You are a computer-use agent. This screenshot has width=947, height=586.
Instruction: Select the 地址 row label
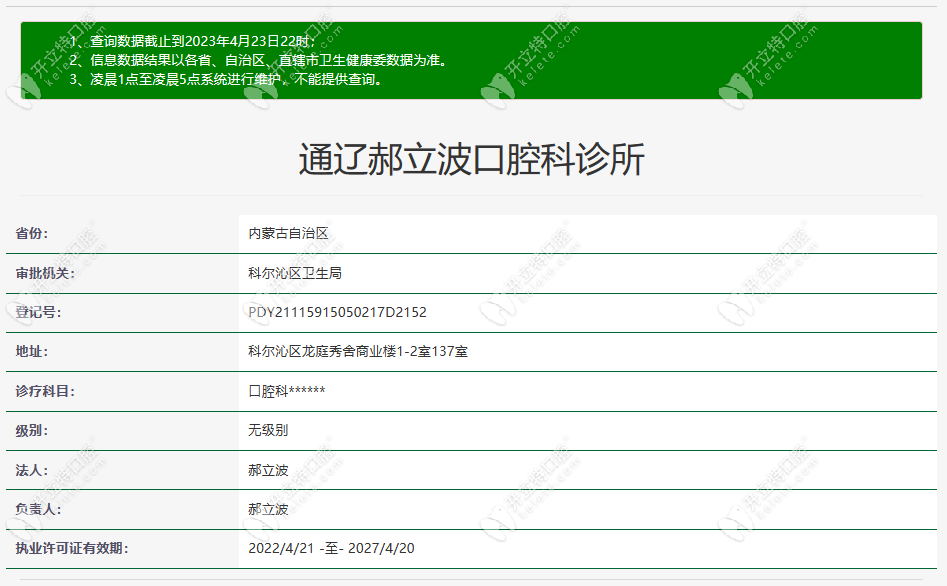tap(31, 351)
